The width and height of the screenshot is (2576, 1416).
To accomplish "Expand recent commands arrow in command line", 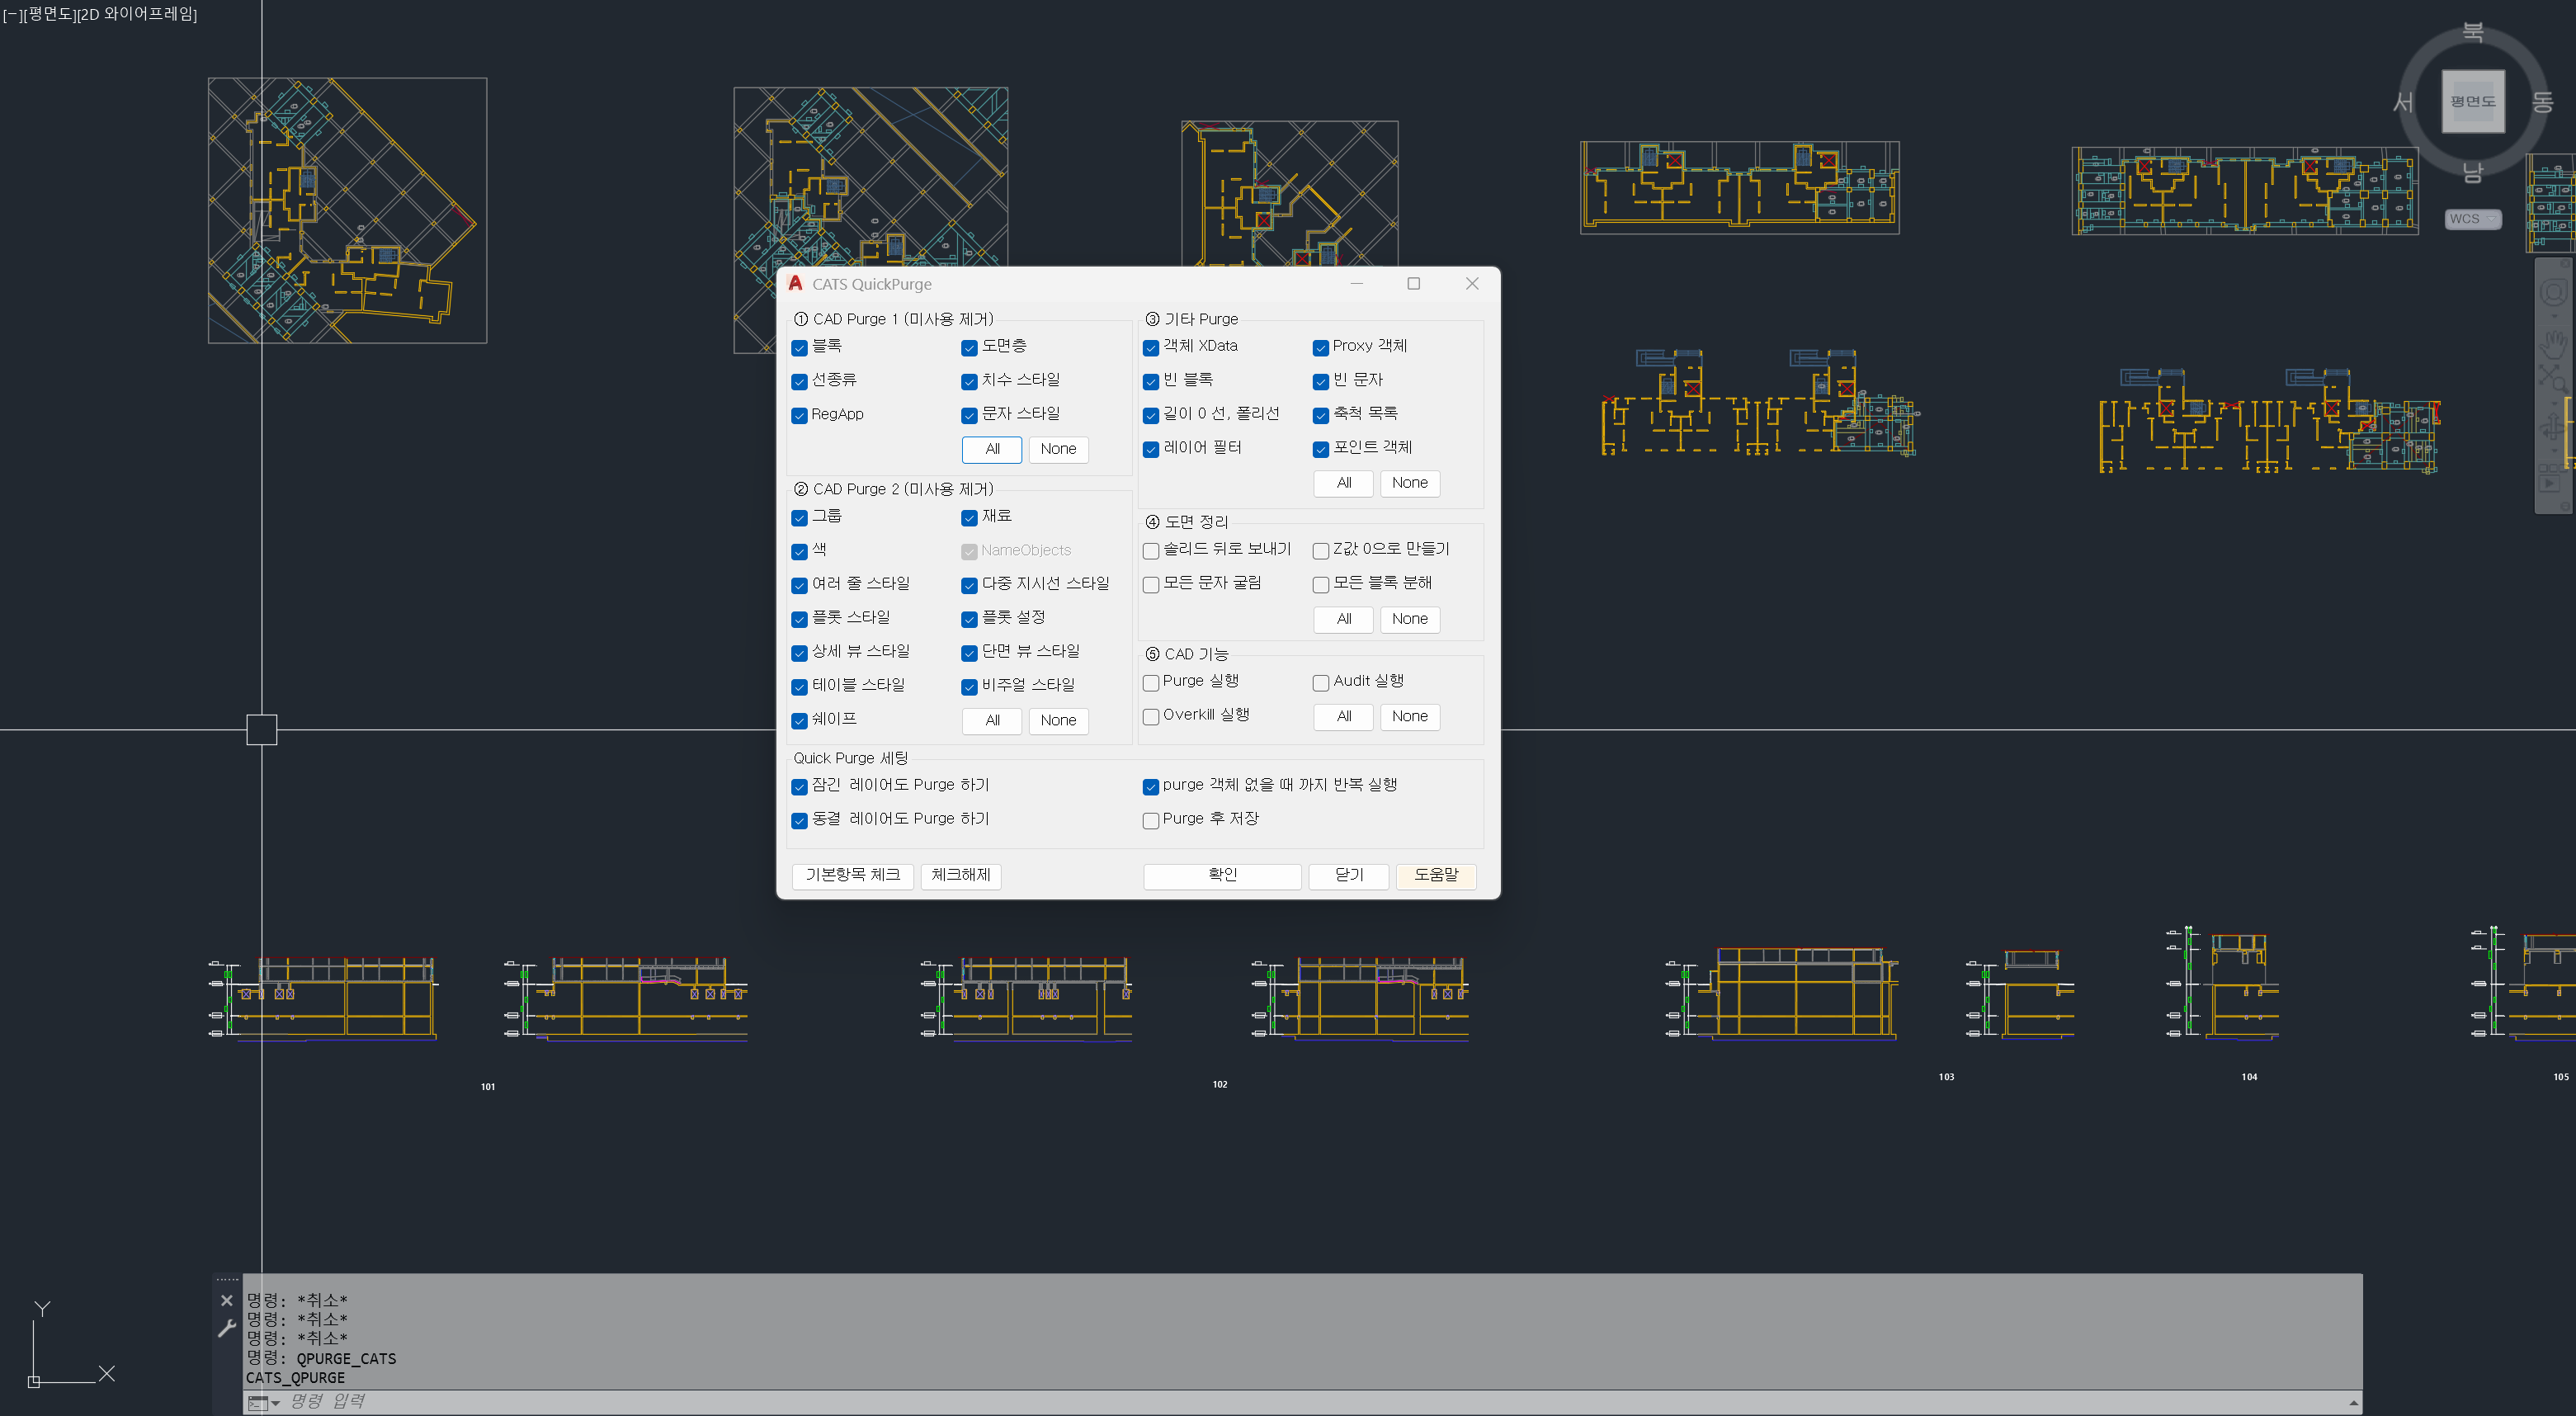I will [276, 1403].
